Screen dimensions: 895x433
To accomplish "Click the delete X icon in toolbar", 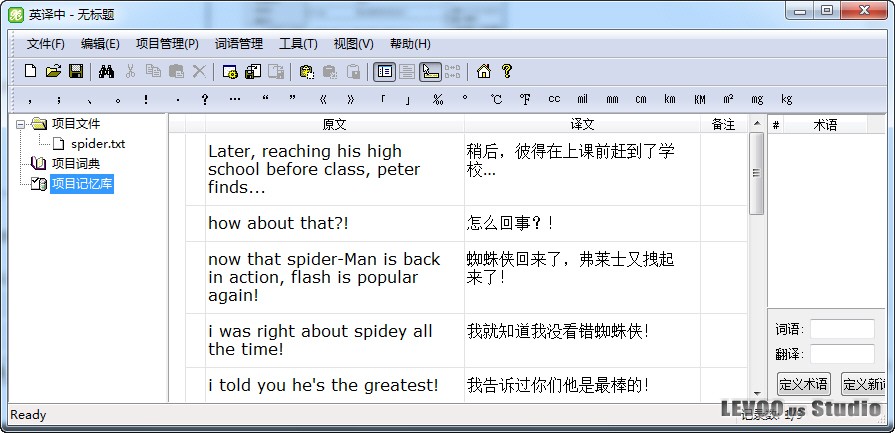I will click(199, 71).
